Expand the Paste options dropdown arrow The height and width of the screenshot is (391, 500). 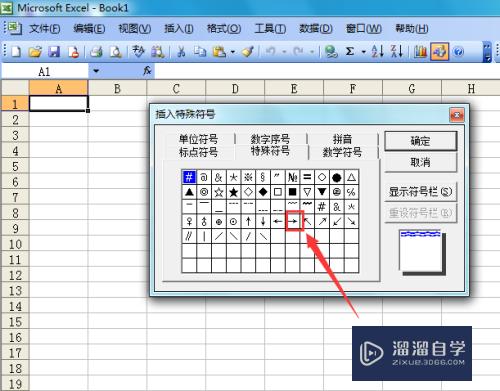click(x=233, y=52)
